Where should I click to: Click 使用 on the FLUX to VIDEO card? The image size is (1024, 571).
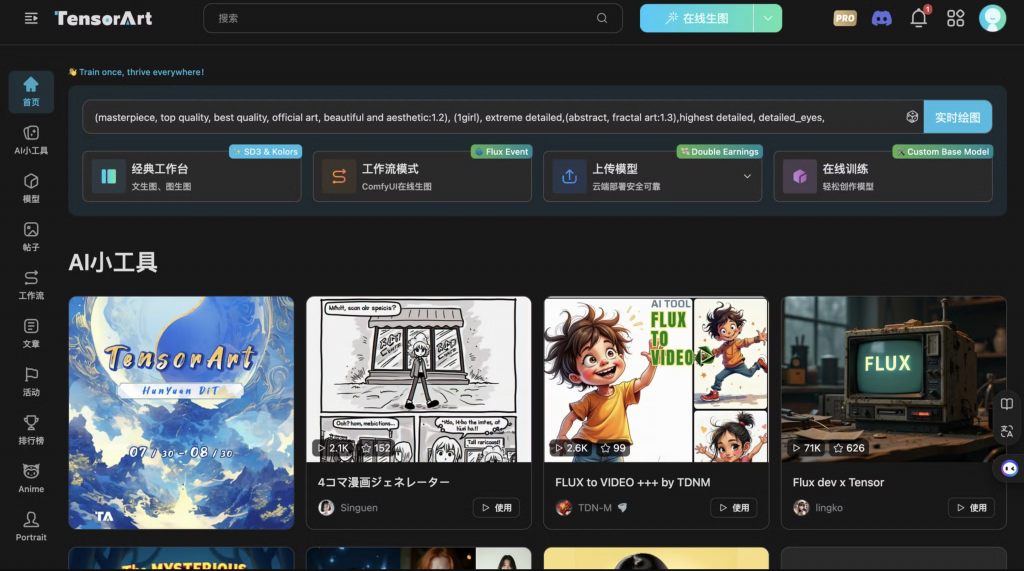tap(734, 508)
